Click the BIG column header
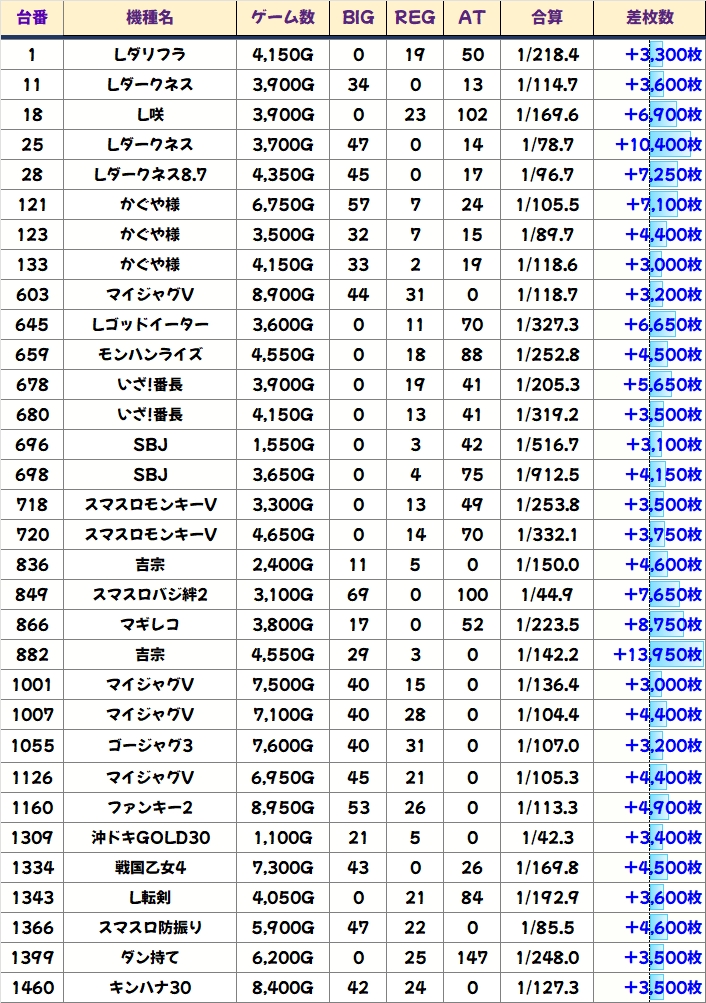The height and width of the screenshot is (1003, 706). pyautogui.click(x=358, y=18)
